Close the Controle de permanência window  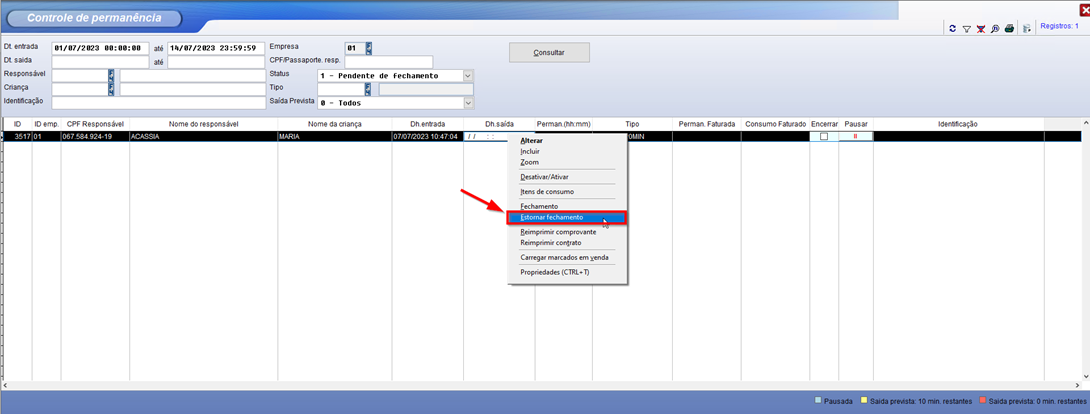click(x=1084, y=9)
